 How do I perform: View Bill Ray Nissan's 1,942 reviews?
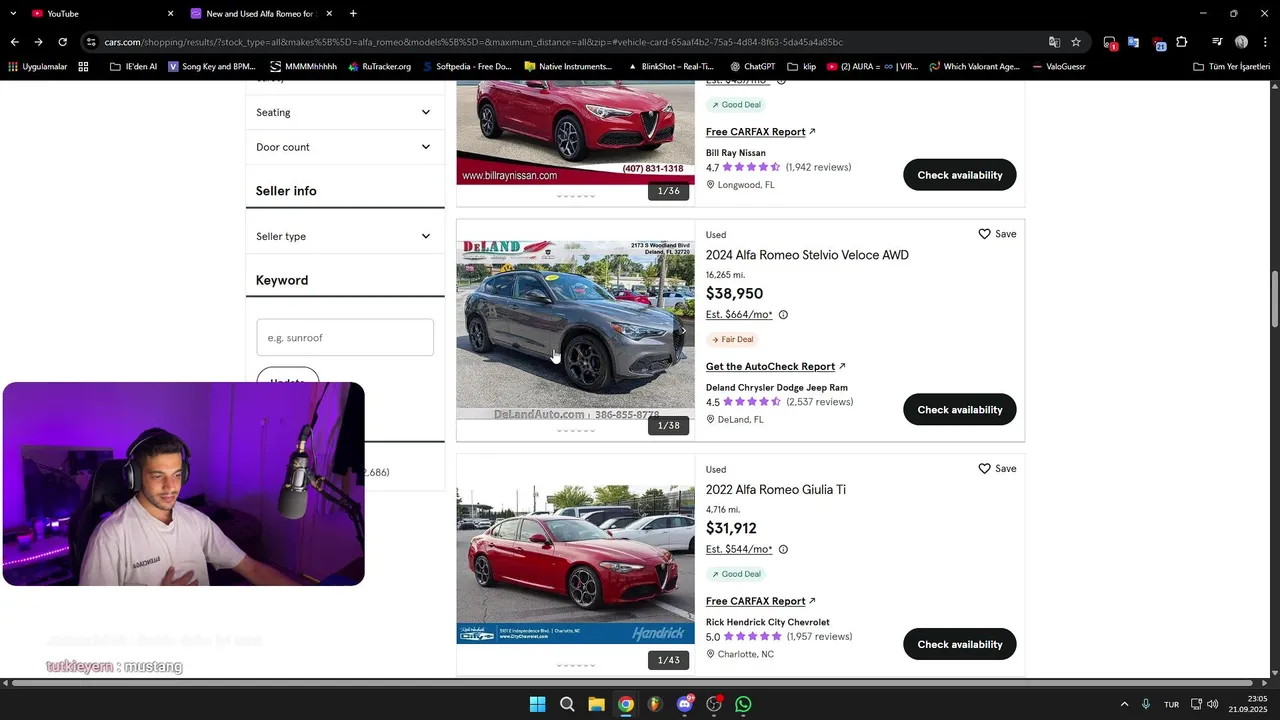tap(818, 167)
